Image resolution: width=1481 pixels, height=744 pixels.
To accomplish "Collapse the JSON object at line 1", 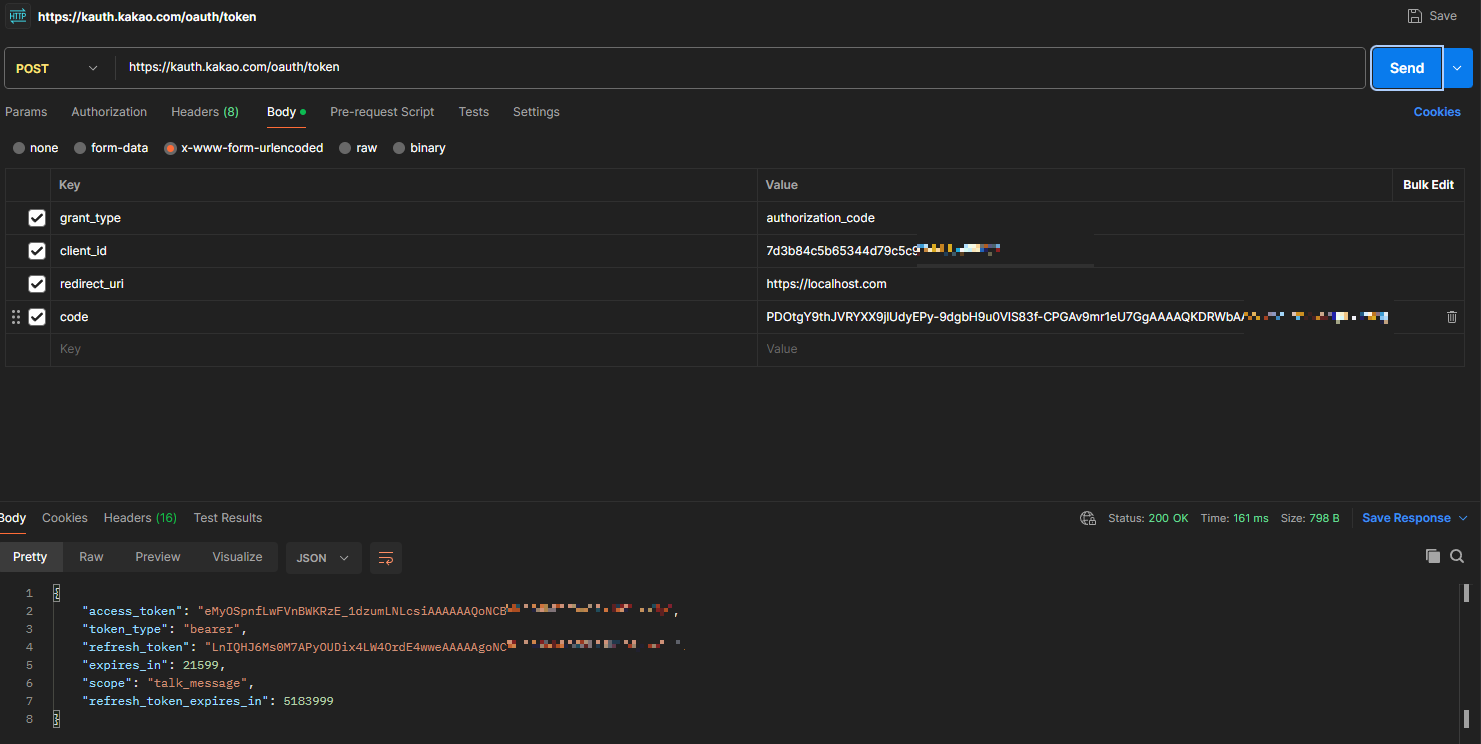I will pyautogui.click(x=57, y=593).
